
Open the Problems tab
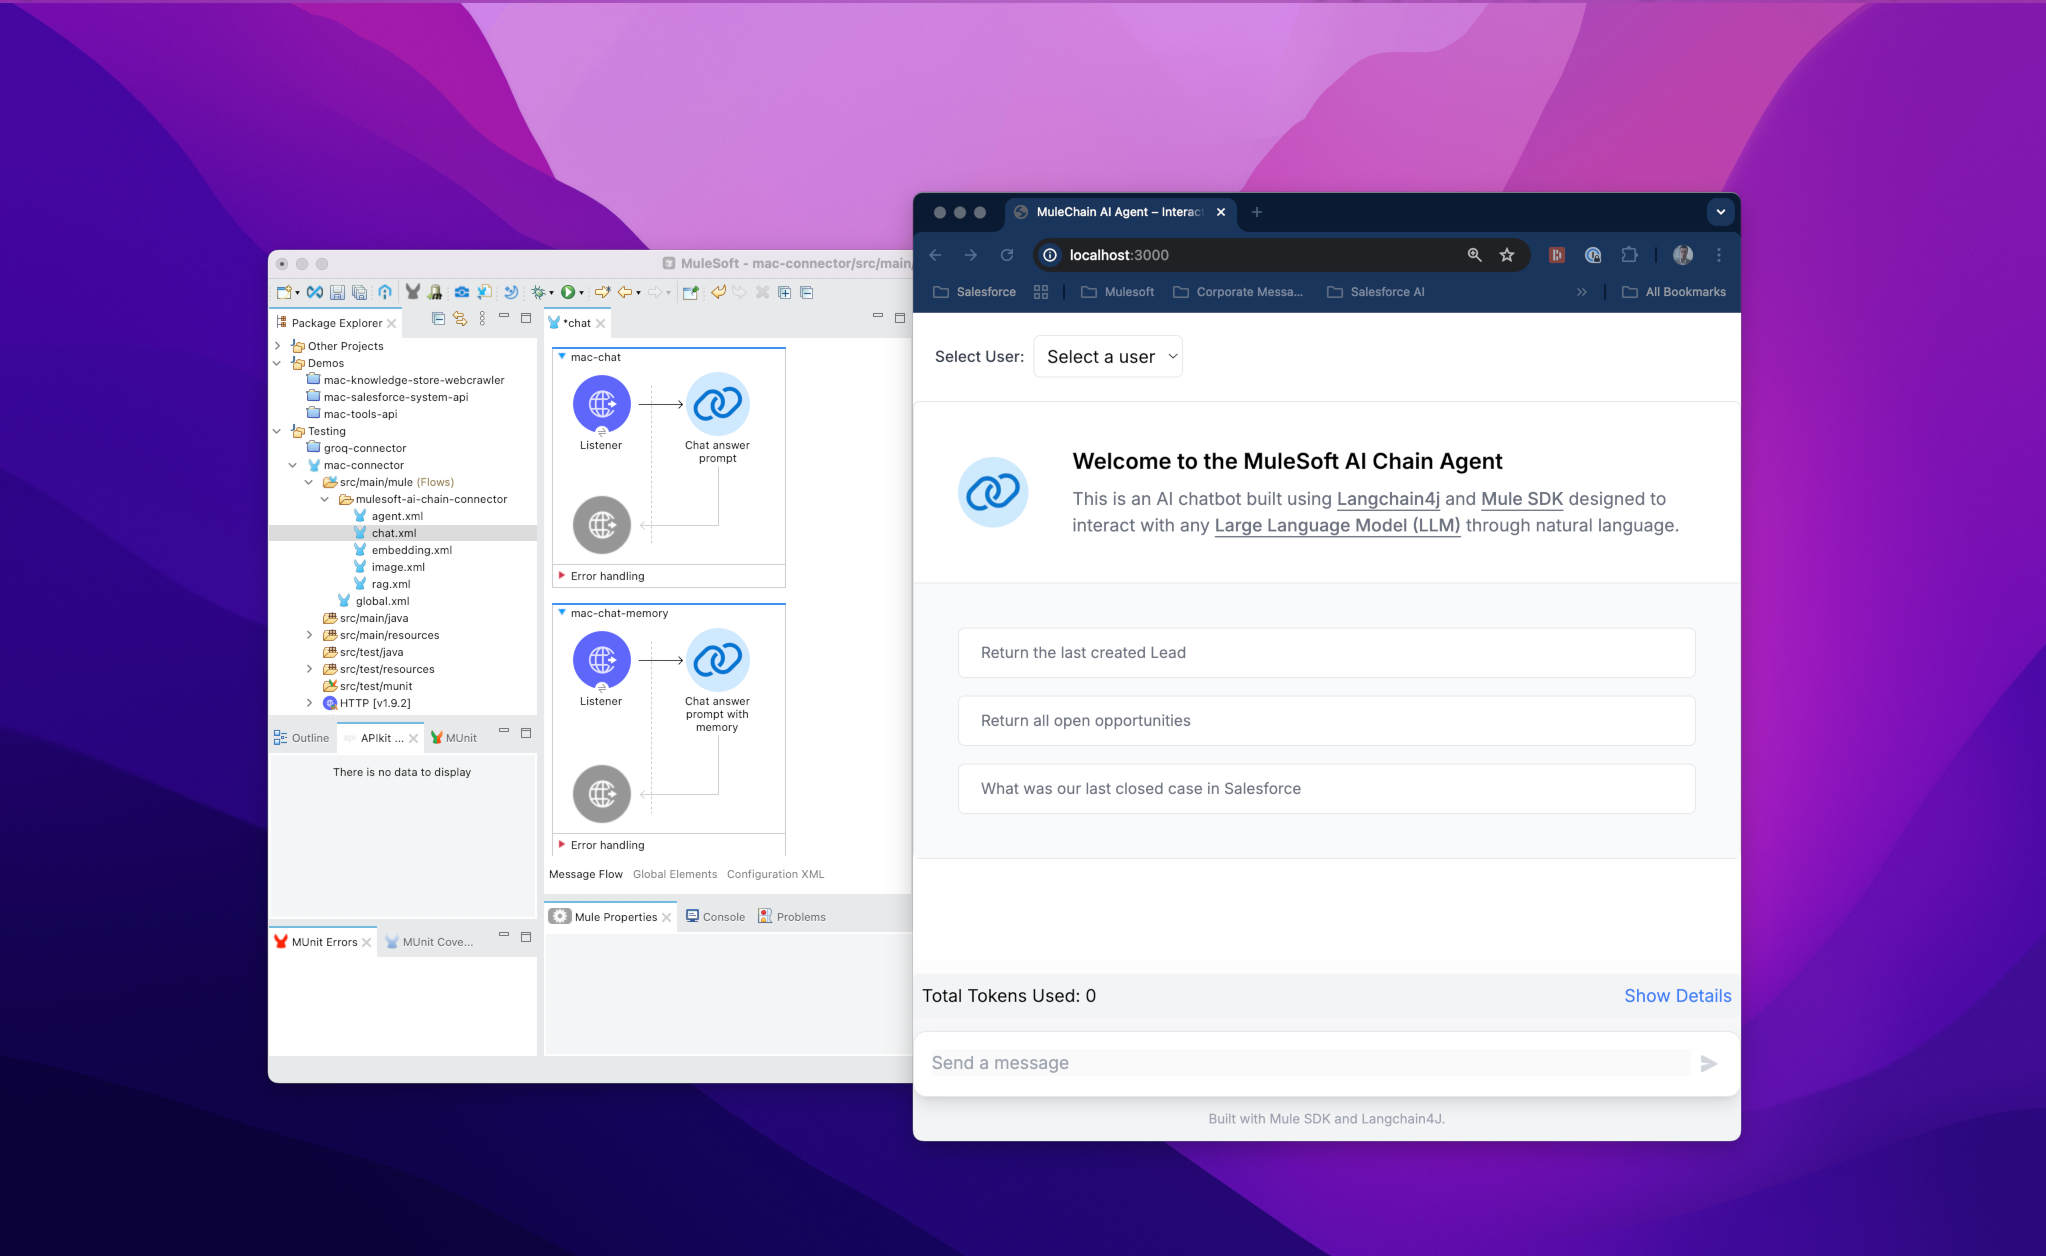click(792, 917)
